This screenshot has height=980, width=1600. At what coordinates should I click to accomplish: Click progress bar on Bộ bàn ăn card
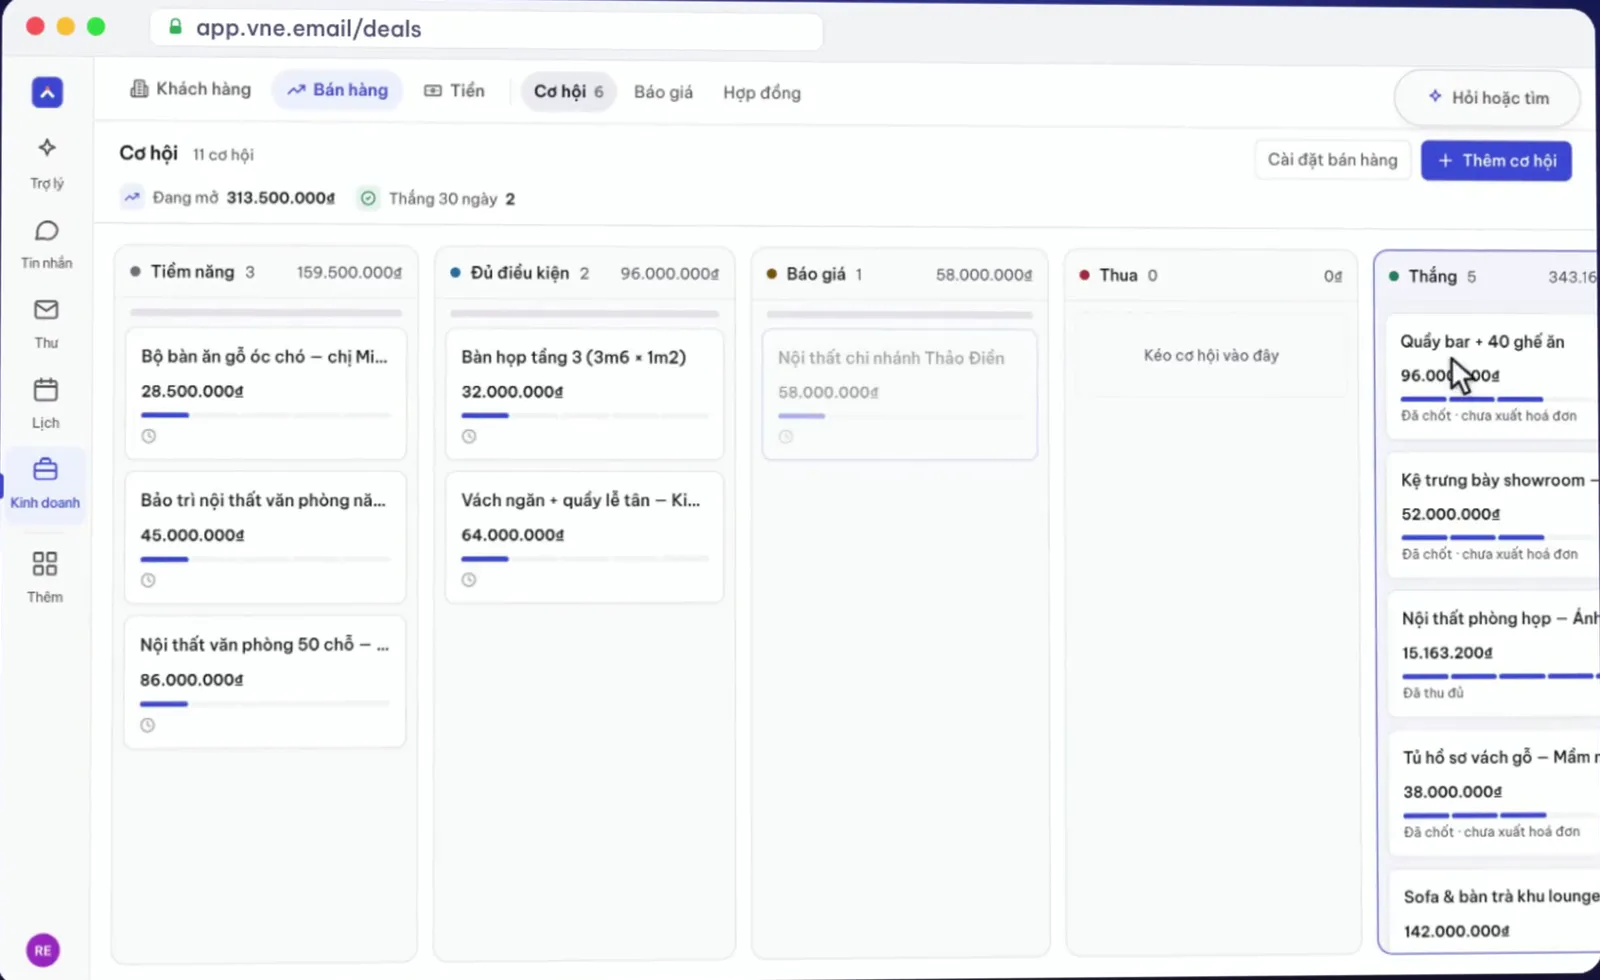point(265,415)
